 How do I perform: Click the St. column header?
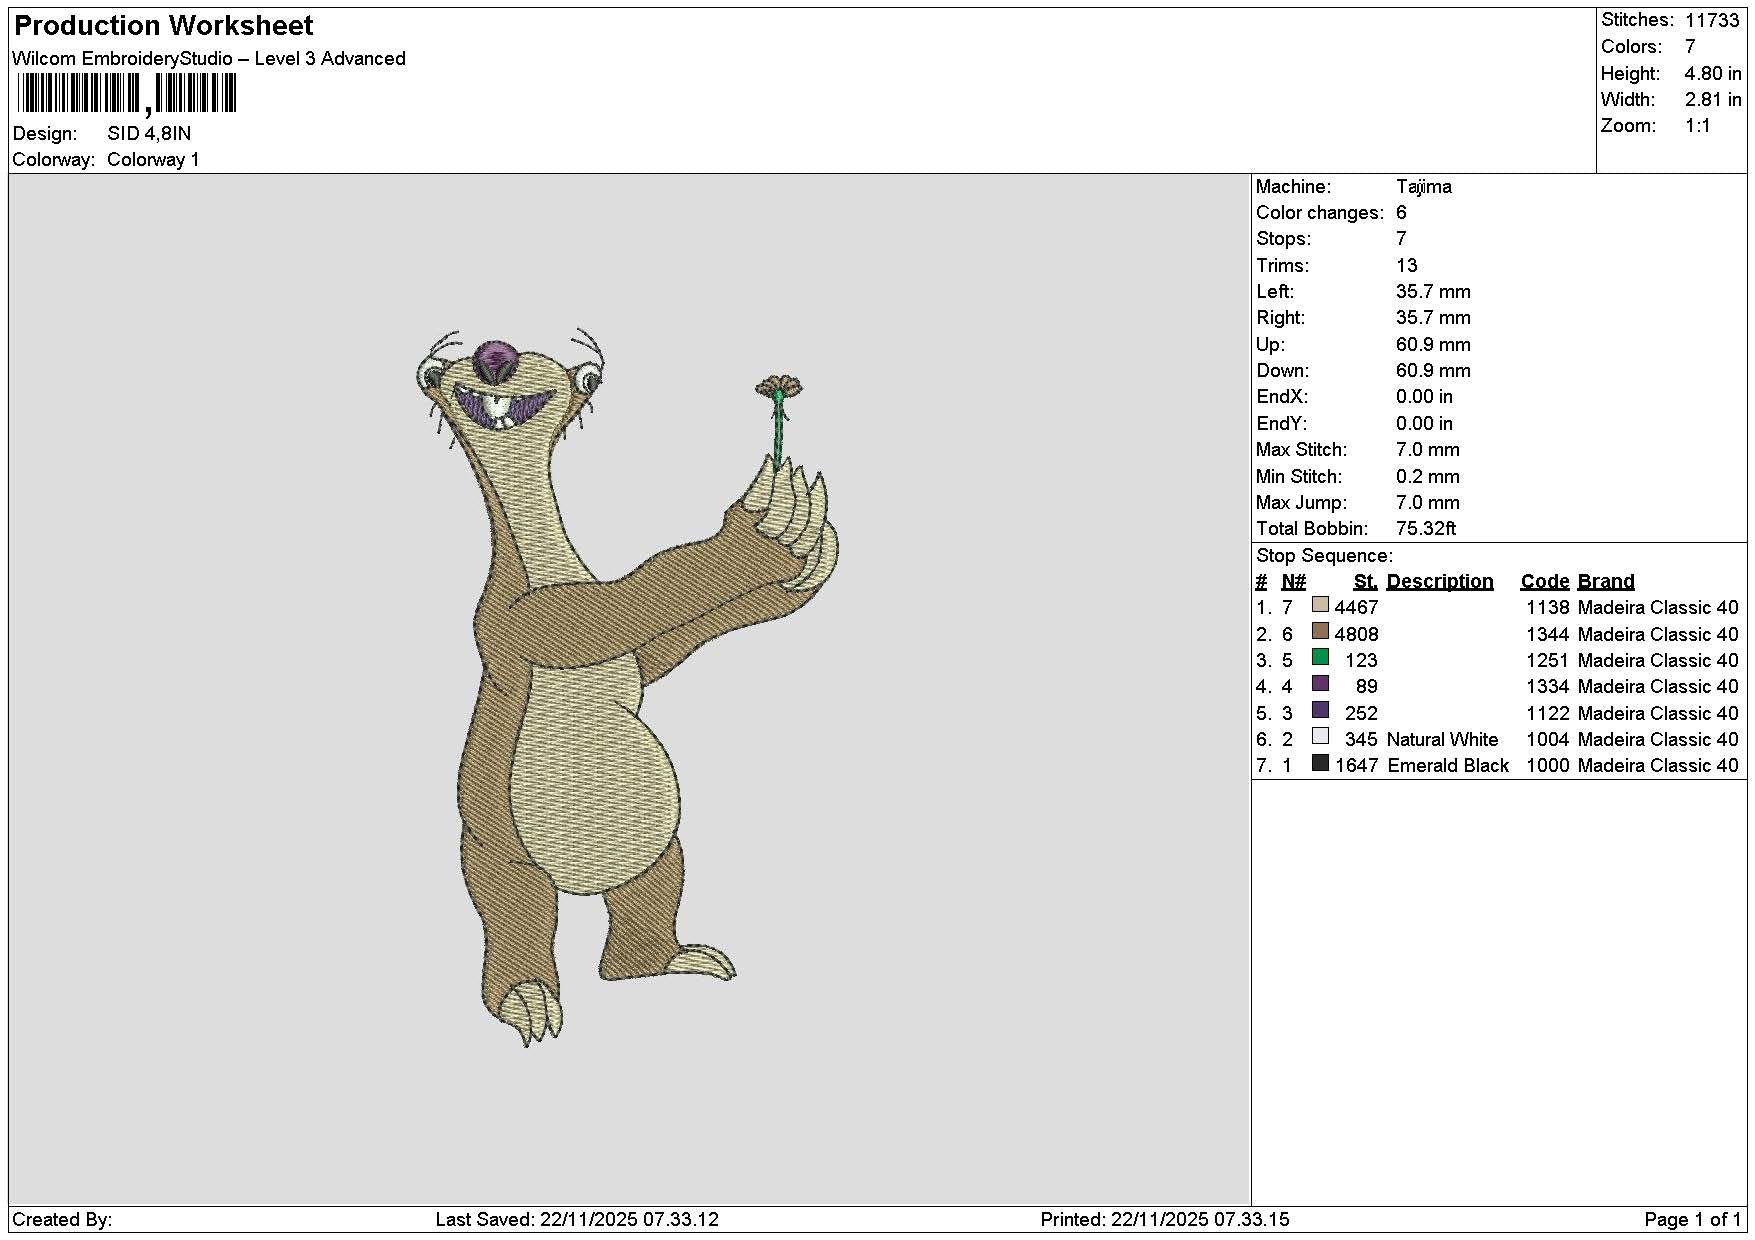(1366, 581)
